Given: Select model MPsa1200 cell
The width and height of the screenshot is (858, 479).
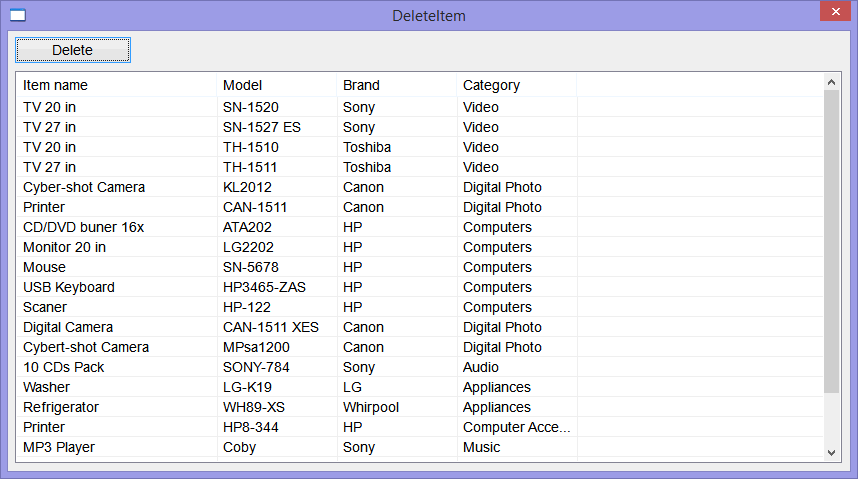Looking at the screenshot, I should [256, 347].
